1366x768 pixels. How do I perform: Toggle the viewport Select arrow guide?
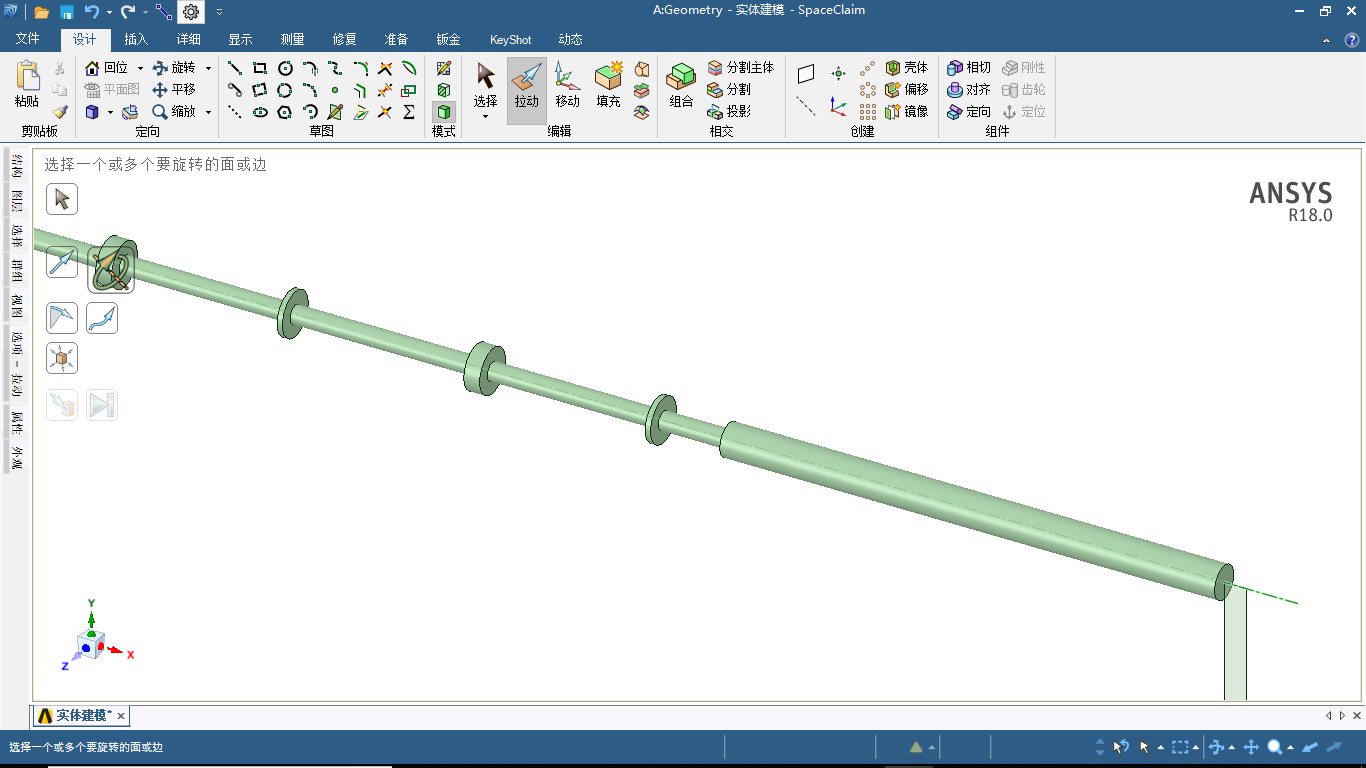coord(62,199)
